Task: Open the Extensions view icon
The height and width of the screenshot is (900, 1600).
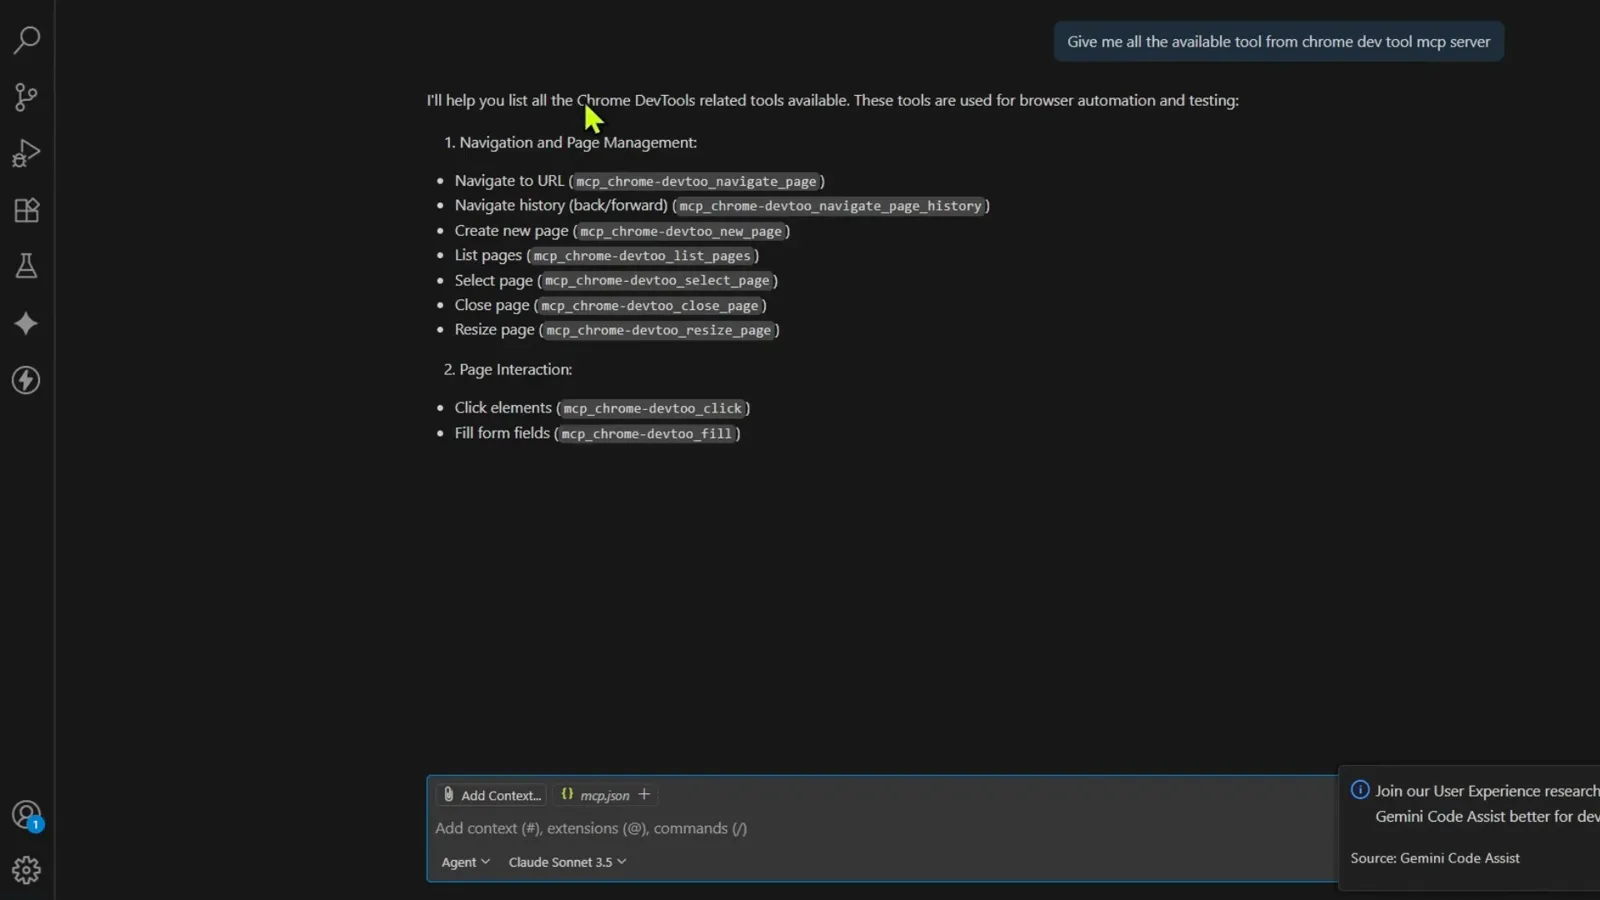Action: 27,210
